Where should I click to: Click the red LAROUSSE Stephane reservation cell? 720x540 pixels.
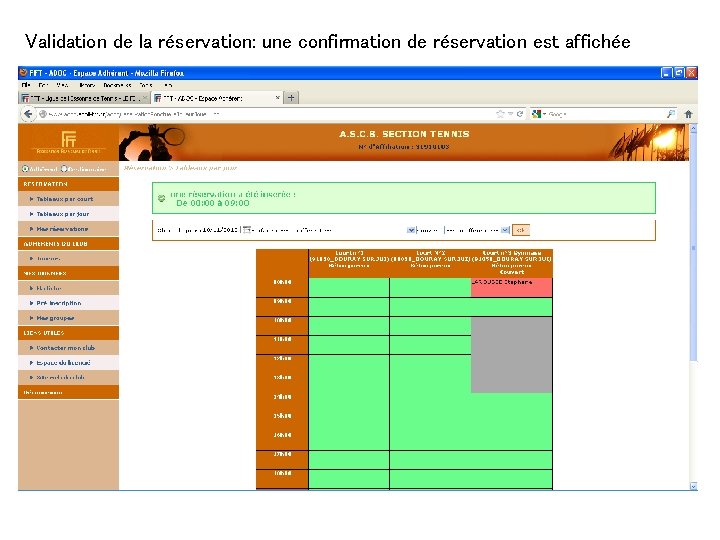point(512,287)
